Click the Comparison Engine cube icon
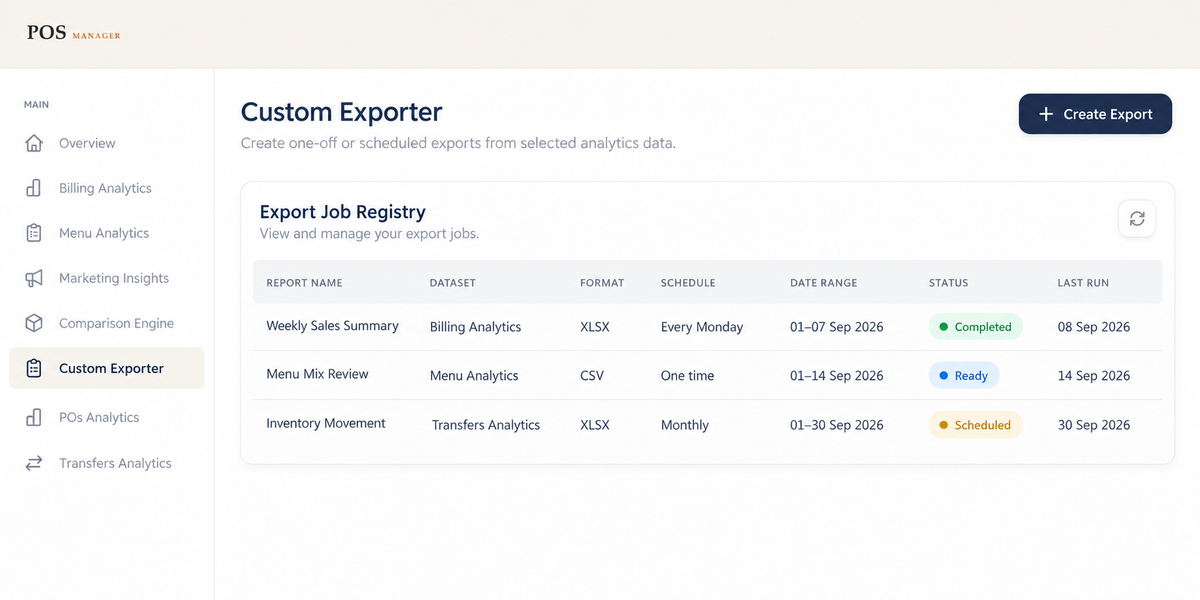The width and height of the screenshot is (1200, 600). 34,323
